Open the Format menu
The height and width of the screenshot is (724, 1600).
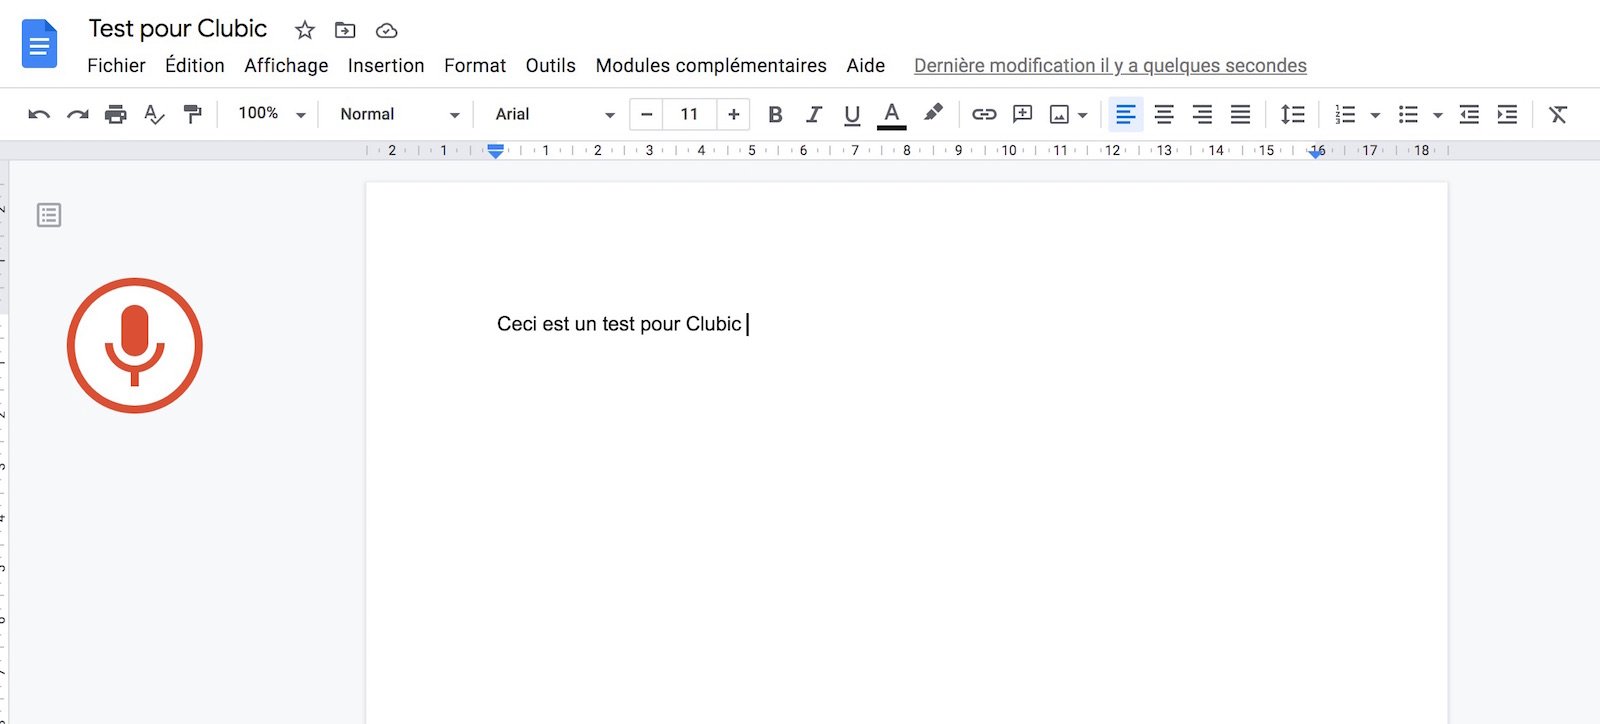pos(475,65)
